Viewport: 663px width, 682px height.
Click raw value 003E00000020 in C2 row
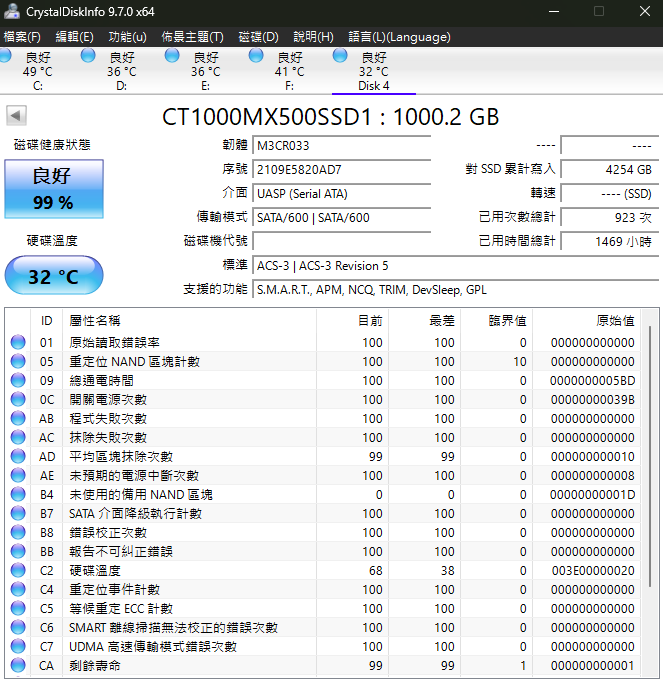pyautogui.click(x=593, y=570)
